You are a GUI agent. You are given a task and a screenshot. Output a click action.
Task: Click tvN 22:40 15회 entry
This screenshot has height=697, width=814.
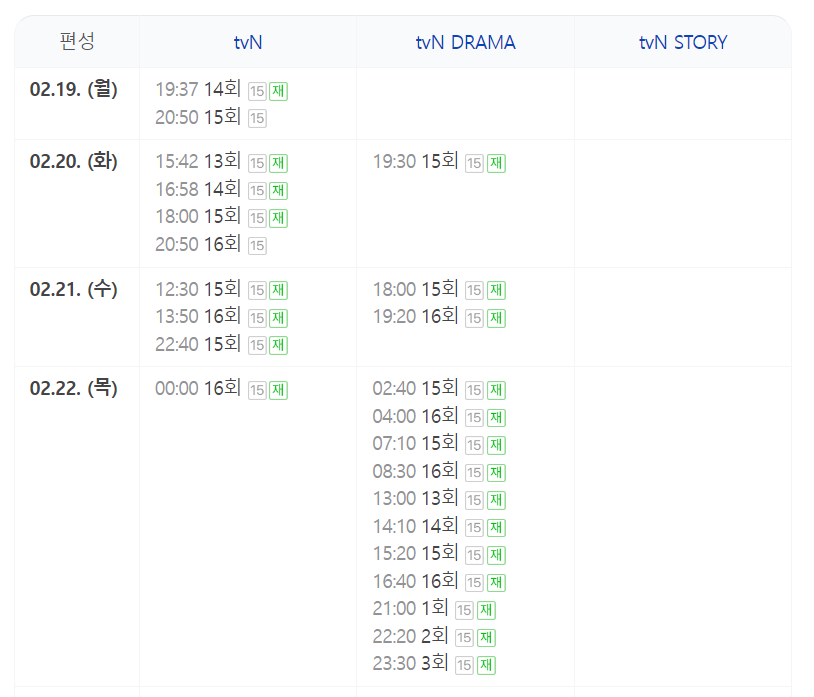pyautogui.click(x=222, y=344)
